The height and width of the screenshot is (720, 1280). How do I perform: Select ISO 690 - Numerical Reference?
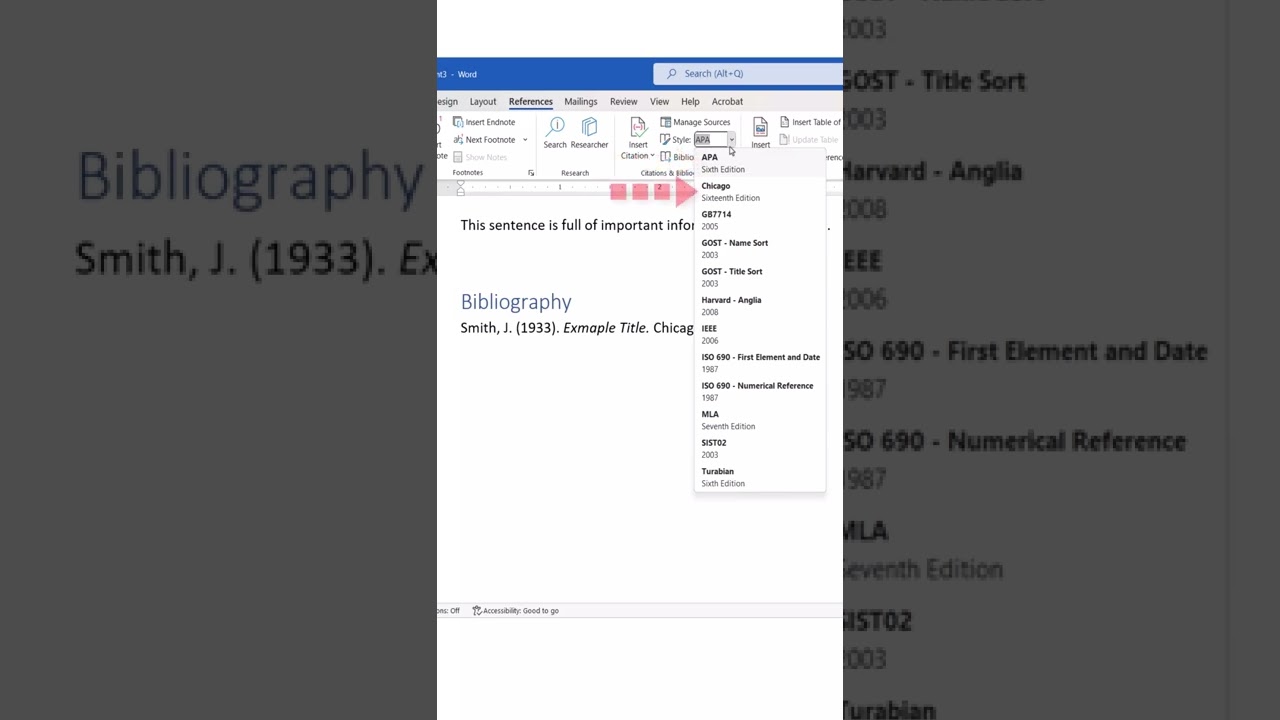[760, 391]
